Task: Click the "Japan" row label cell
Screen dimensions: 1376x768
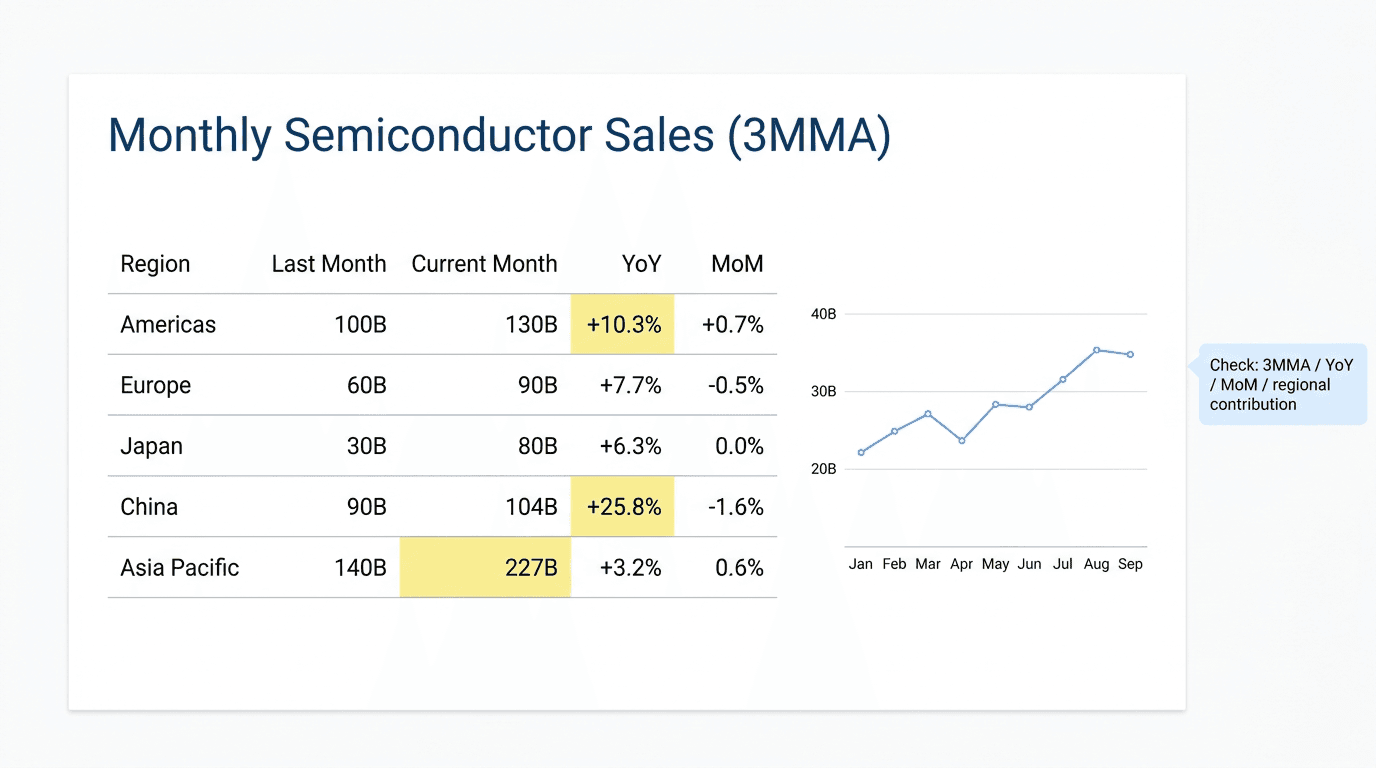Action: (152, 446)
